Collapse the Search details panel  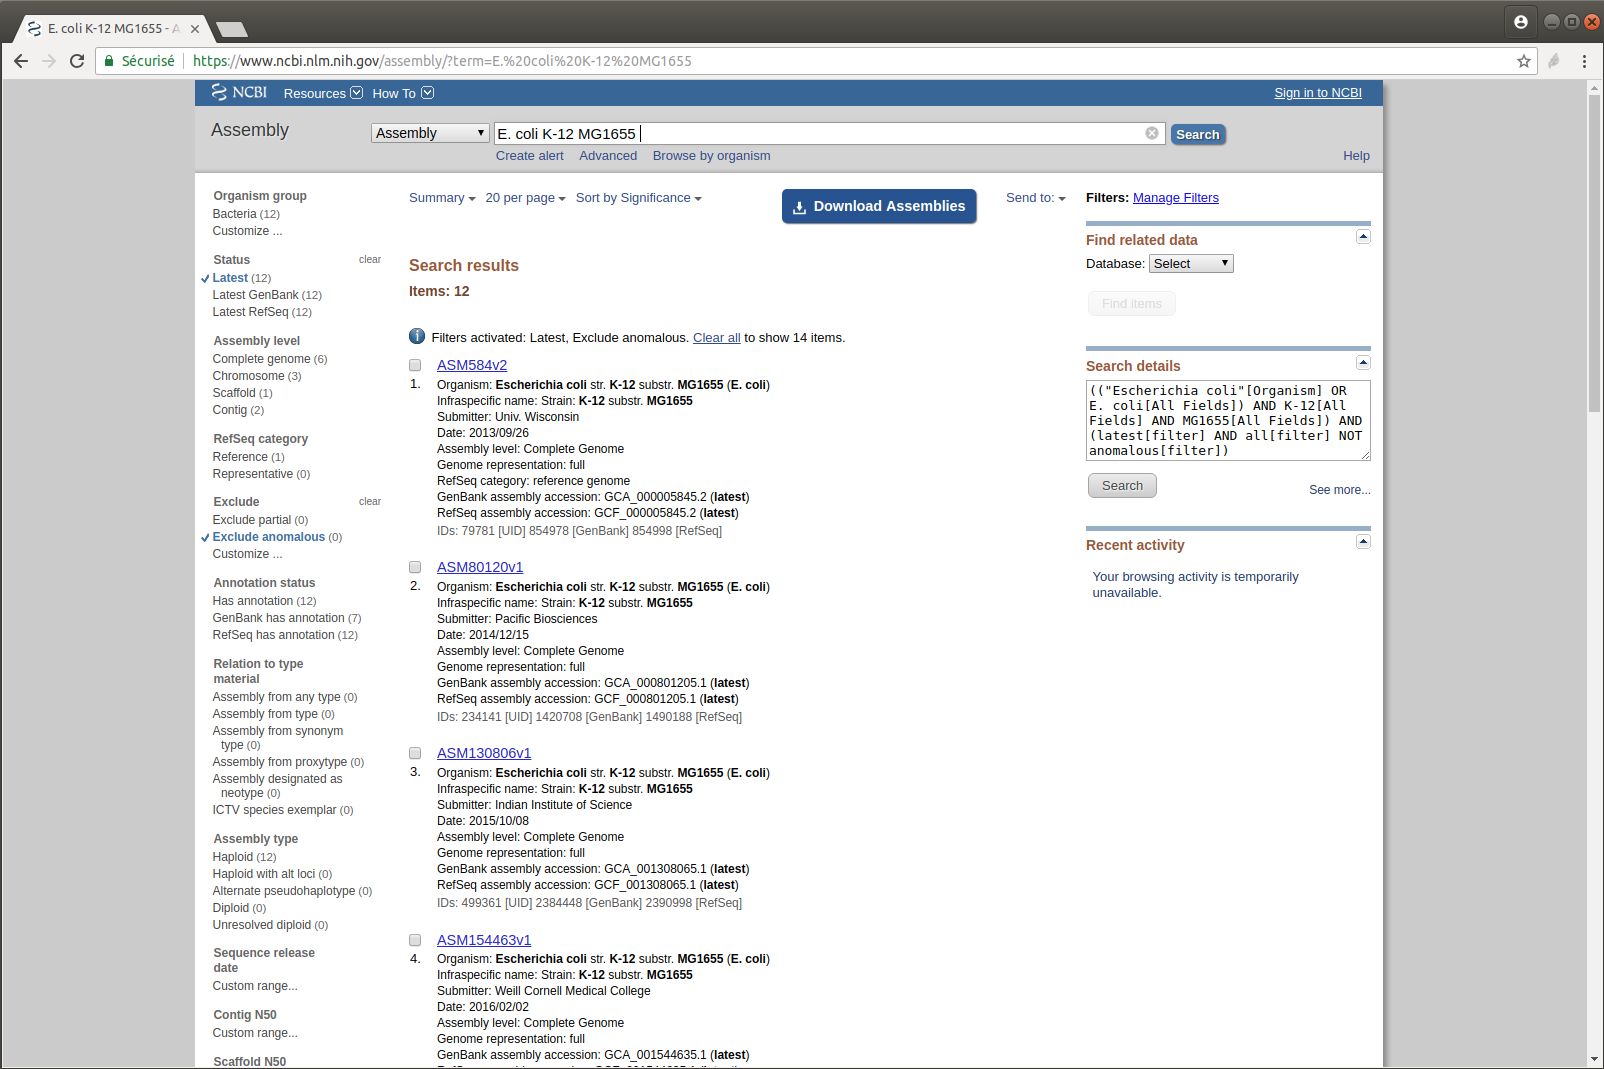pyautogui.click(x=1363, y=363)
